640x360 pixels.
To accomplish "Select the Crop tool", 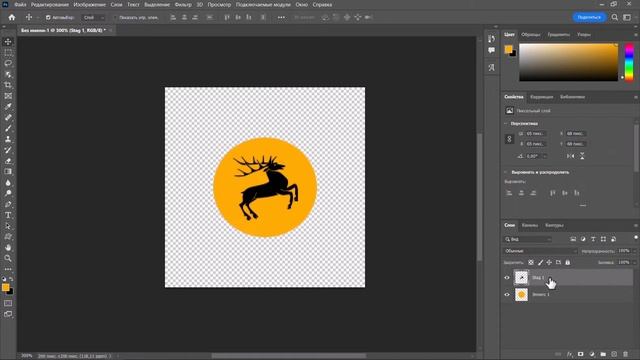I will (x=8, y=85).
